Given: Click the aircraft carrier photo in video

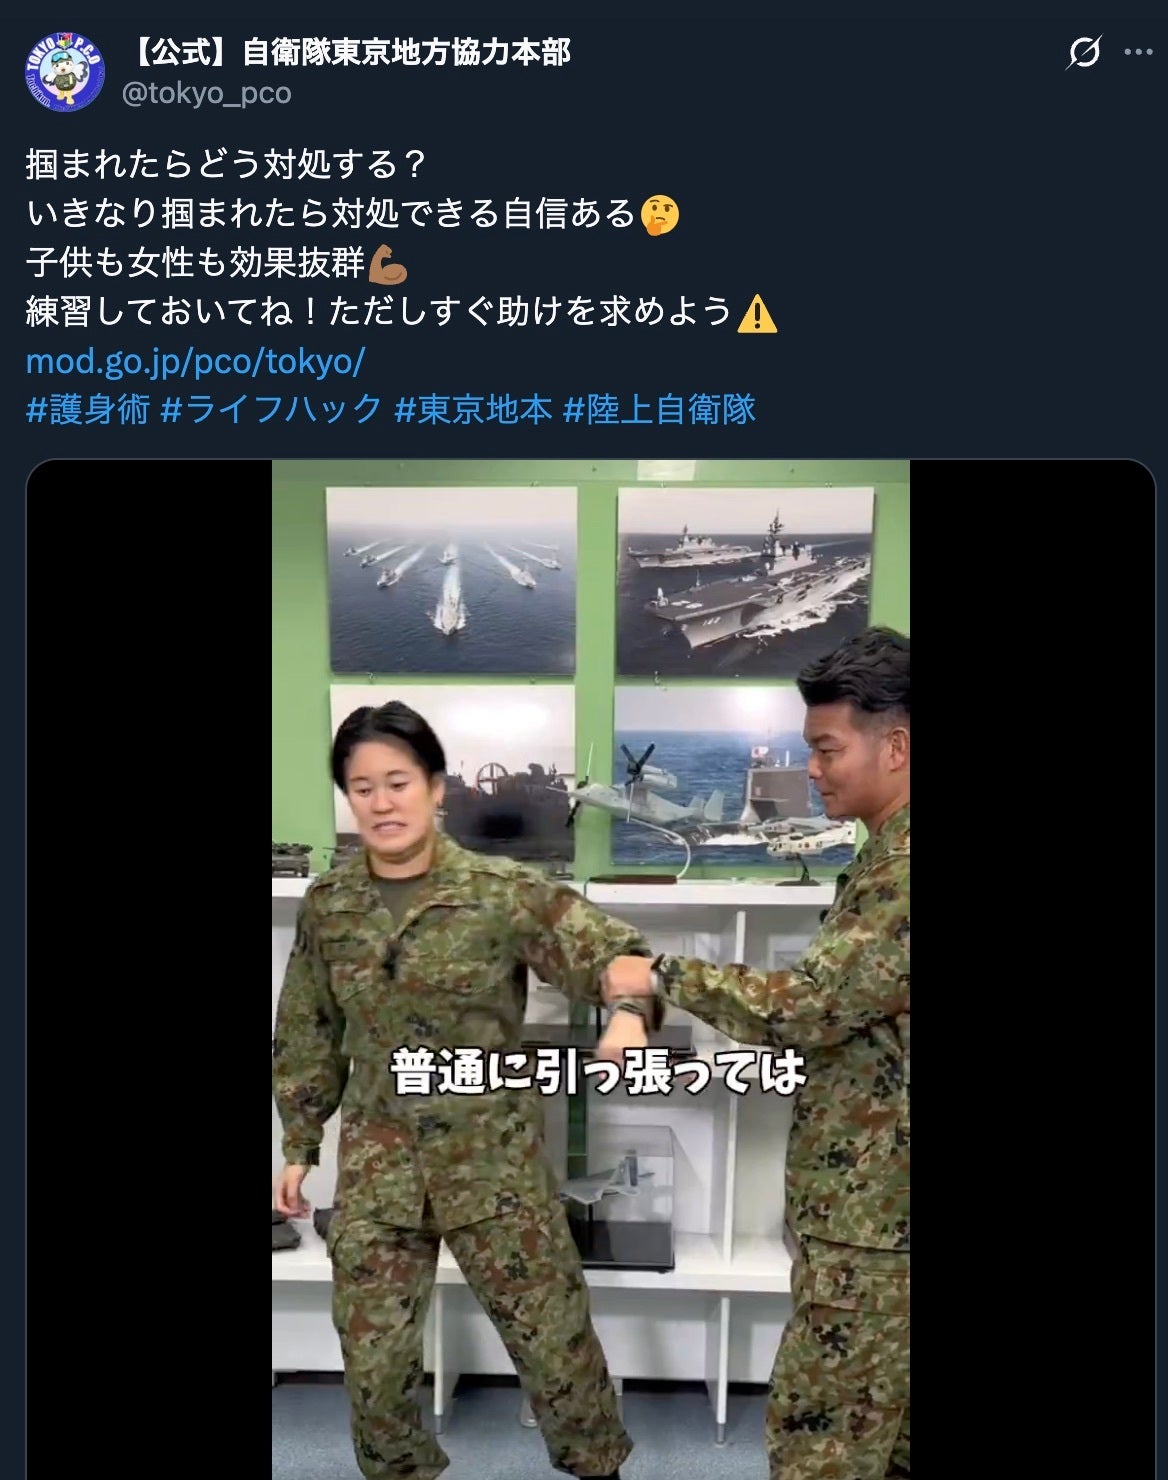Looking at the screenshot, I should coord(746,580).
